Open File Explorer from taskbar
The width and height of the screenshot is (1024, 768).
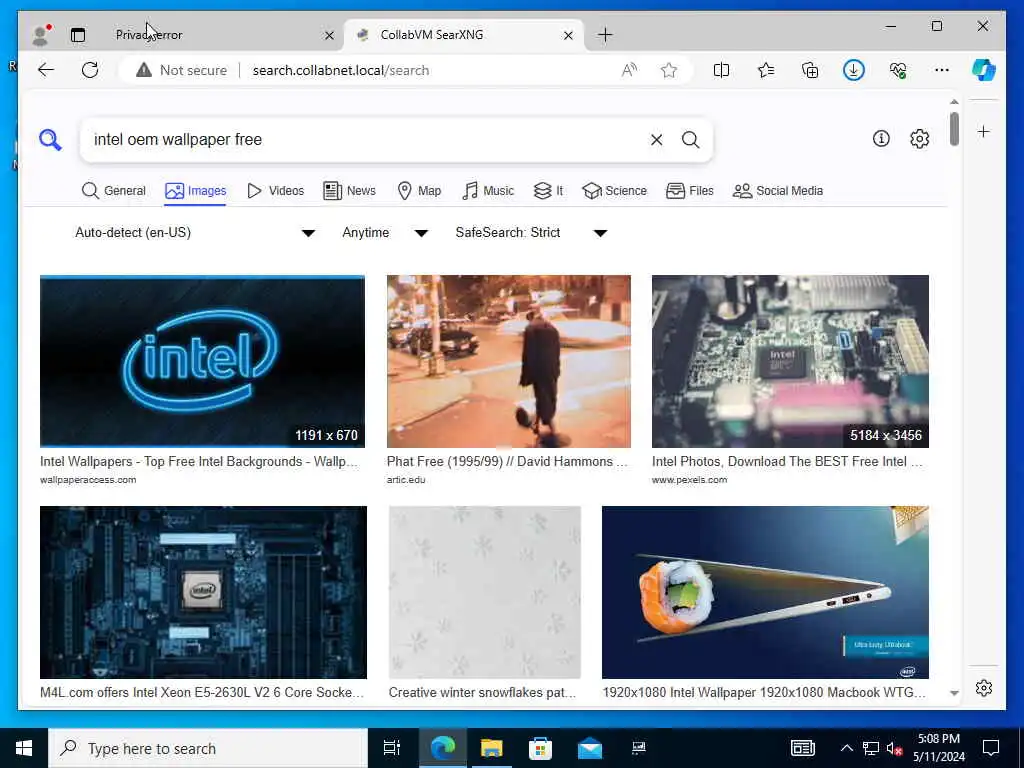492,748
